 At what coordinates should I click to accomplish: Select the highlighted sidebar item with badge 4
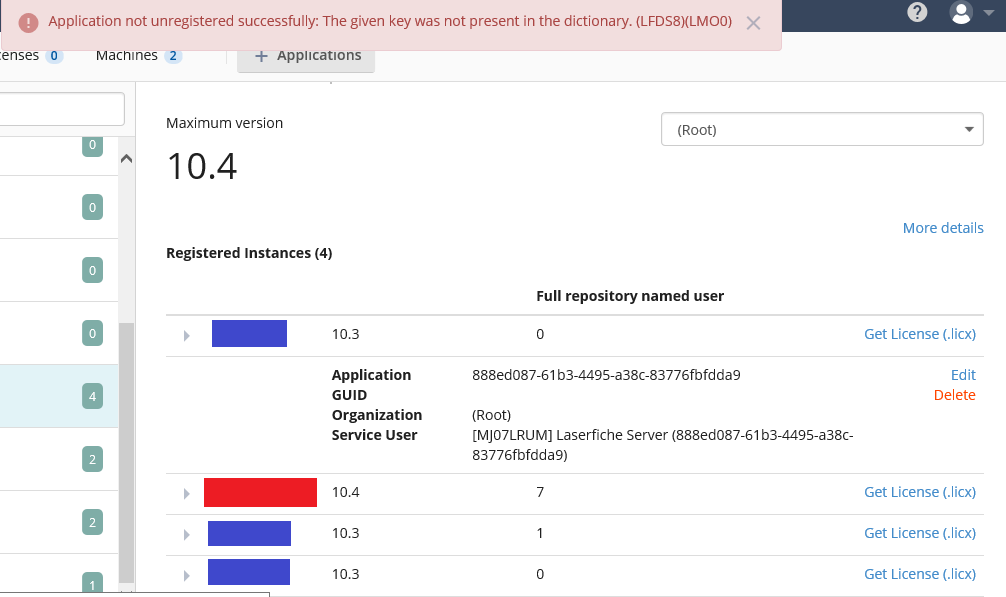click(59, 396)
